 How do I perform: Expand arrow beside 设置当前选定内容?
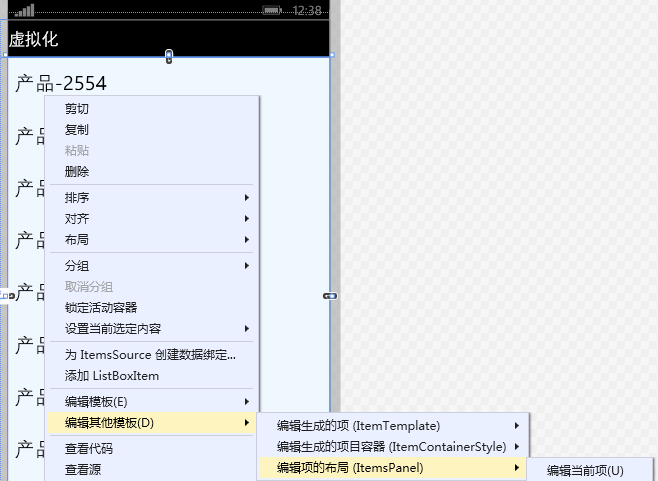pos(247,328)
